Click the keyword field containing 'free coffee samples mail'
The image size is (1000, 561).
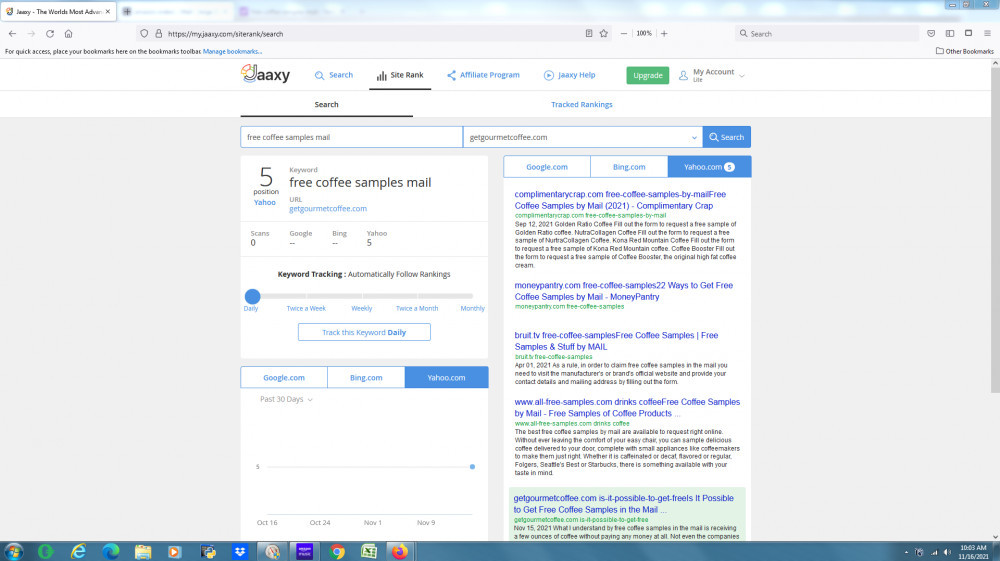coord(351,137)
